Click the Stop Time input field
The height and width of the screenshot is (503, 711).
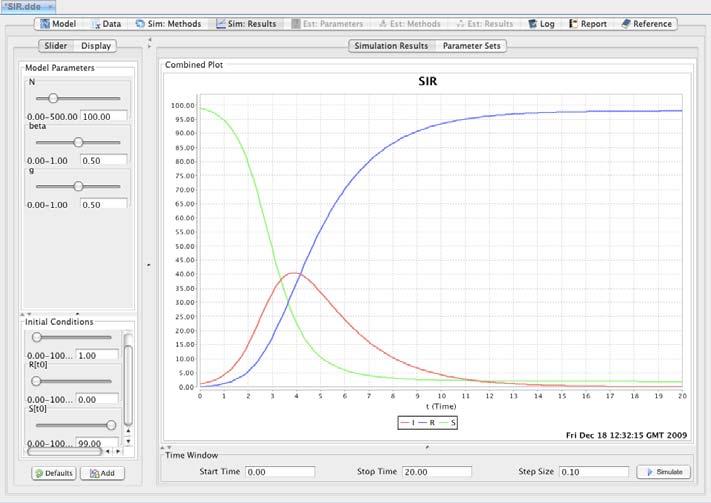[x=437, y=472]
